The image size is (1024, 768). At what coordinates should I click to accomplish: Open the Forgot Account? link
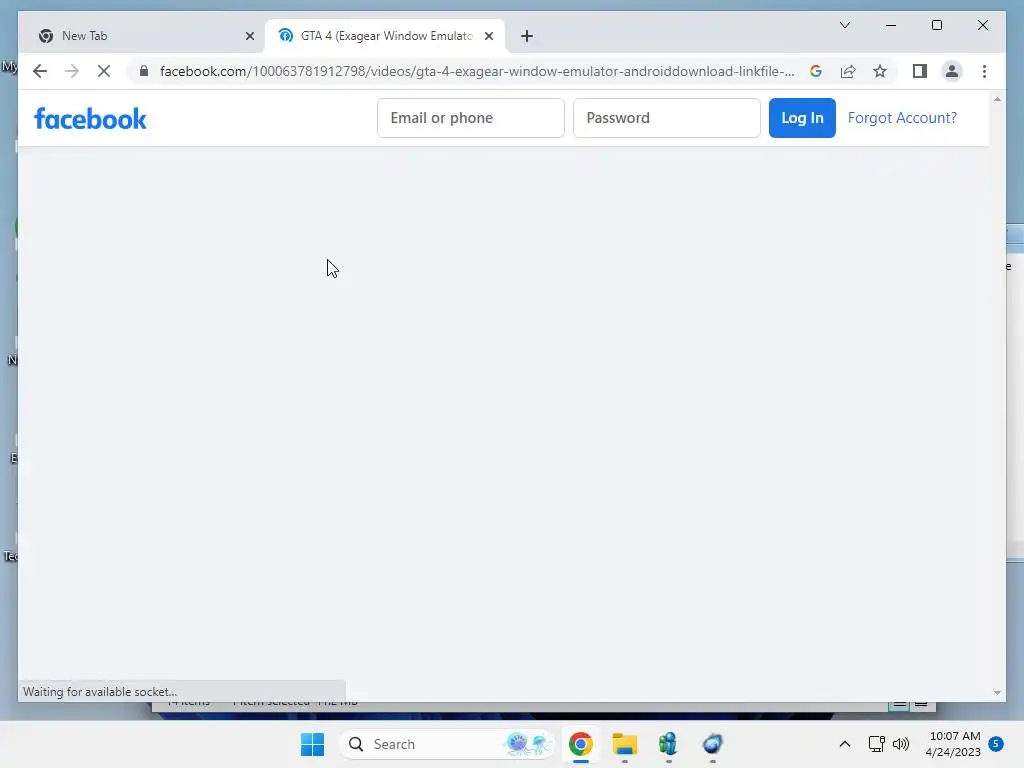(x=902, y=118)
